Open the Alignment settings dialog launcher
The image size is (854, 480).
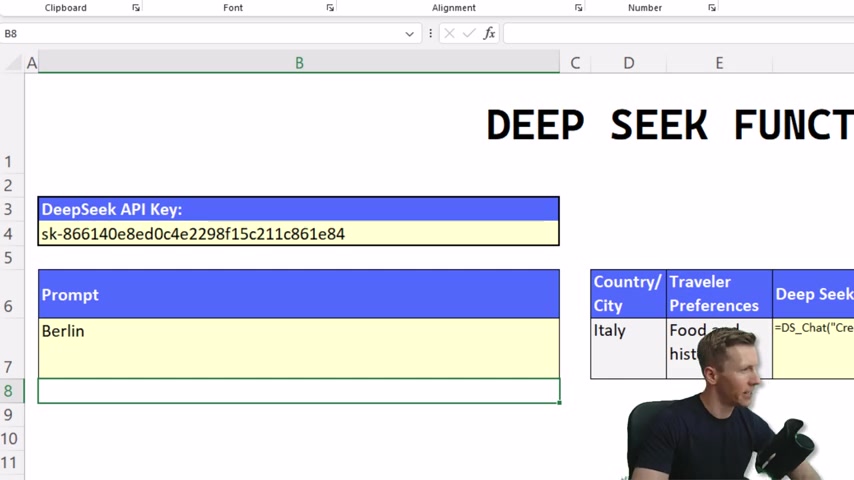point(578,8)
